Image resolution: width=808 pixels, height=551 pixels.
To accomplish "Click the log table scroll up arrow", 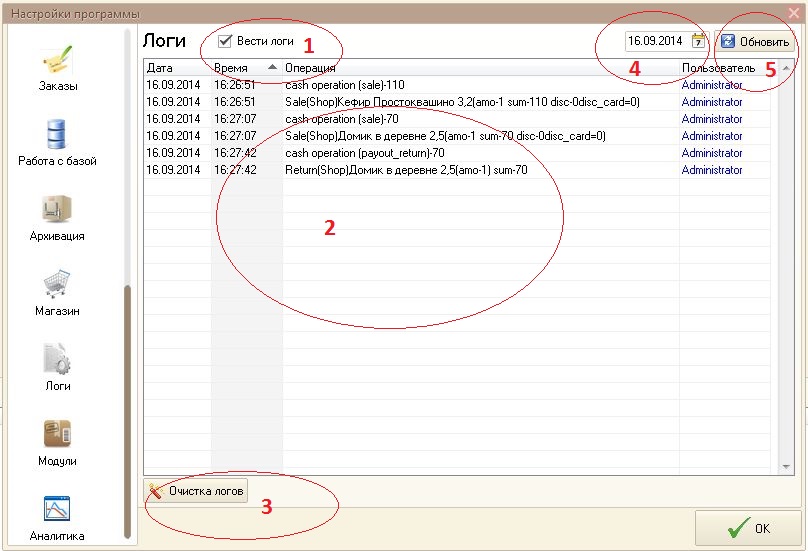I will point(786,68).
